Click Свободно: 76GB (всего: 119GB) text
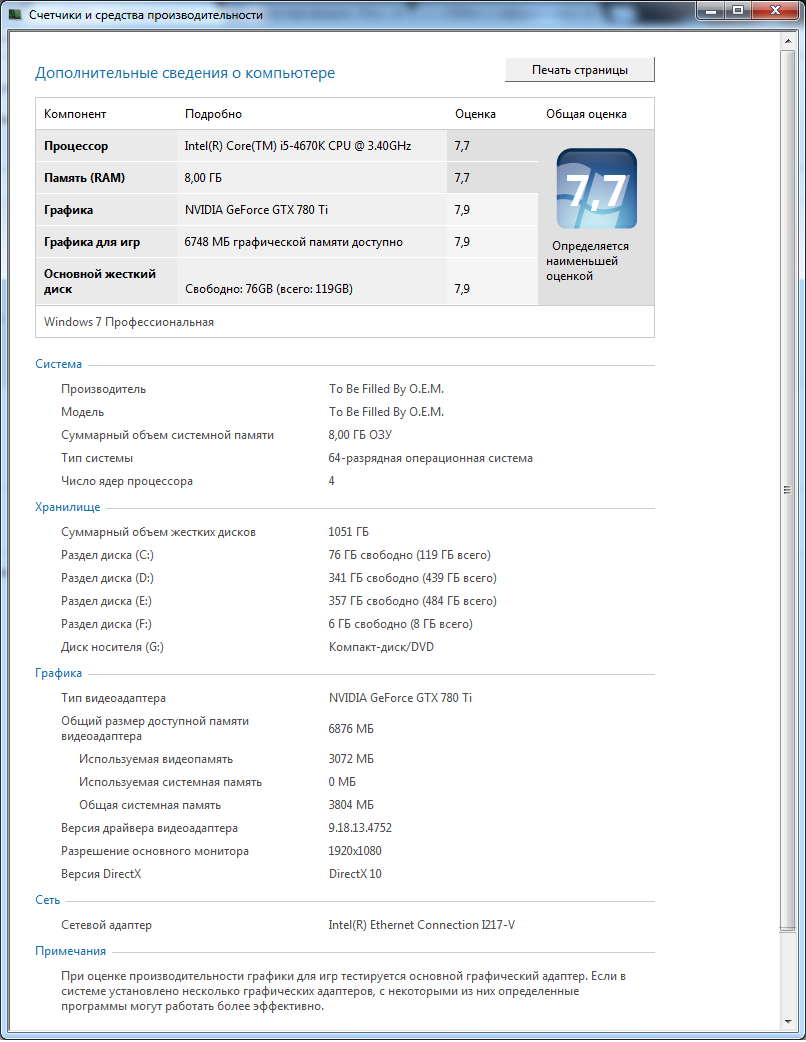Screen dimensions: 806x1042 pos(268,289)
